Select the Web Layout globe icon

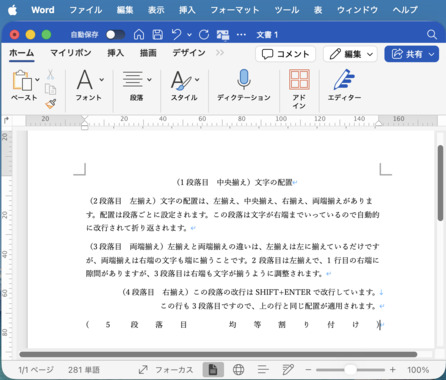pos(238,370)
